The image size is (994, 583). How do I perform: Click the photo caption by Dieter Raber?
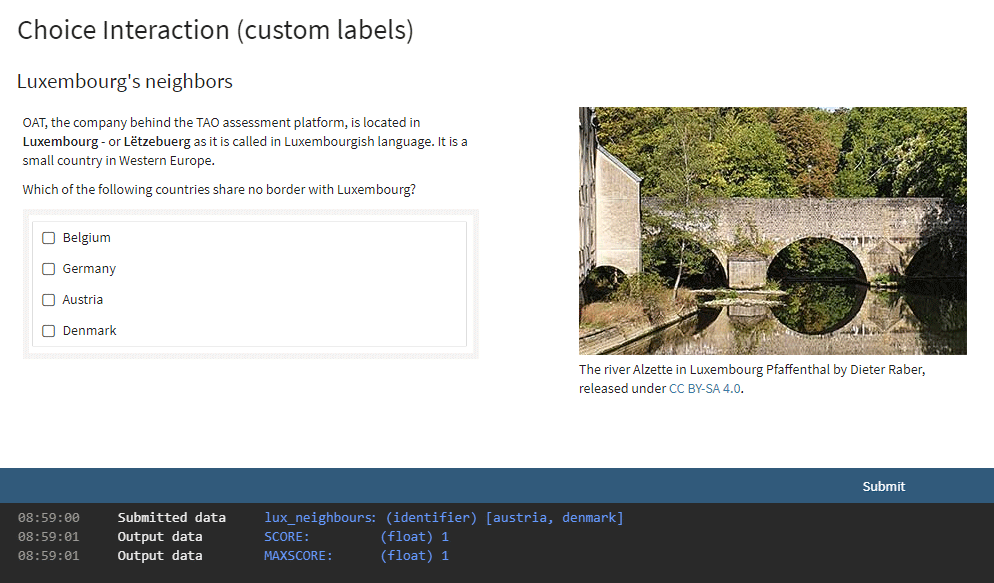(751, 370)
